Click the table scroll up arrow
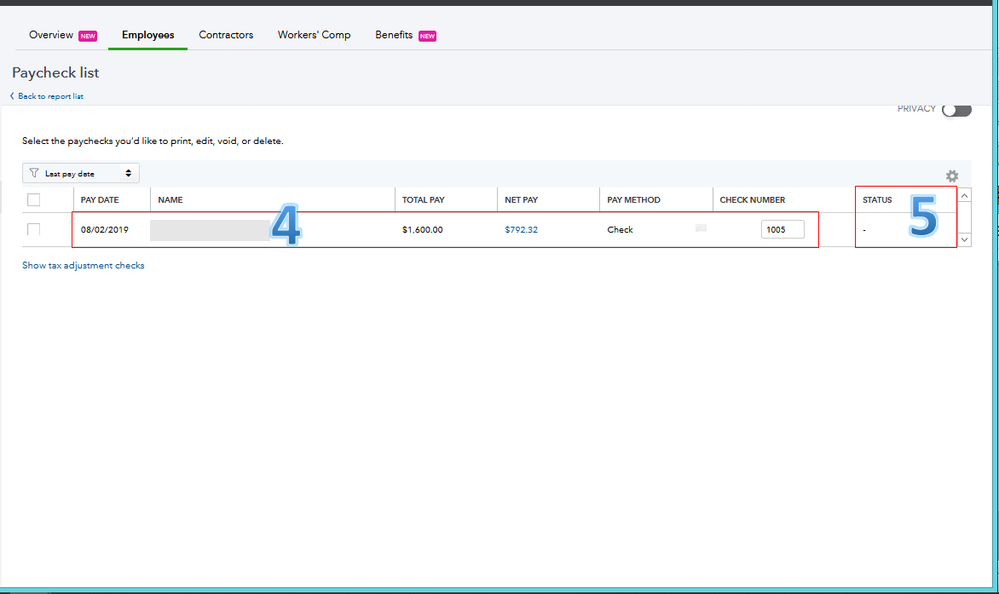 click(x=965, y=196)
